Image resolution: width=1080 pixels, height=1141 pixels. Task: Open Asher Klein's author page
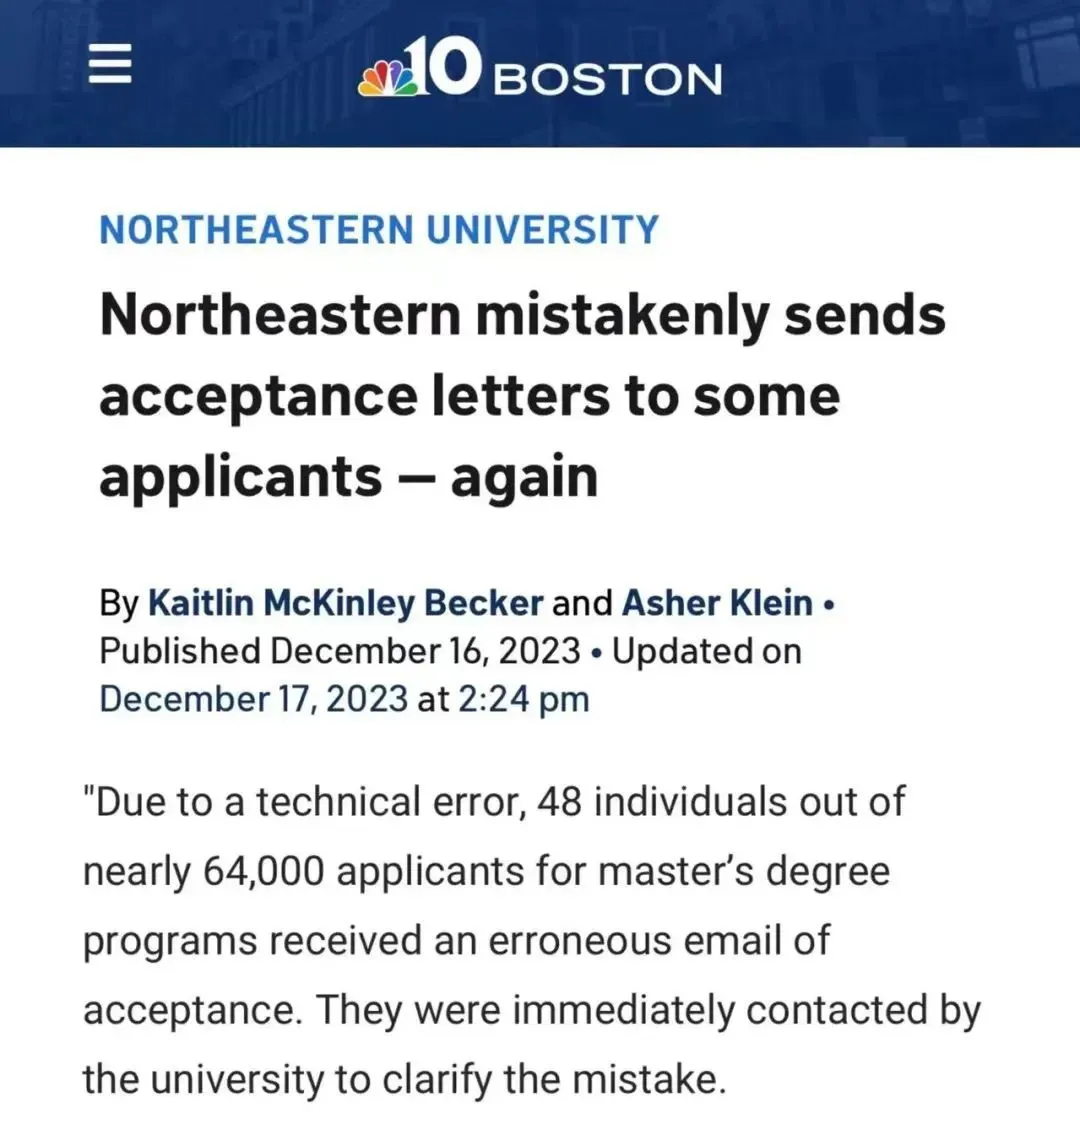(x=717, y=603)
